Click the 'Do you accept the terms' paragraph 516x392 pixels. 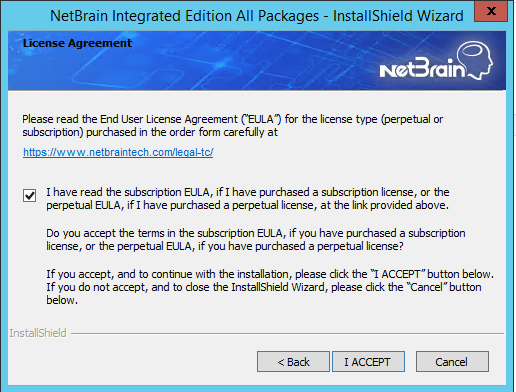pos(256,240)
